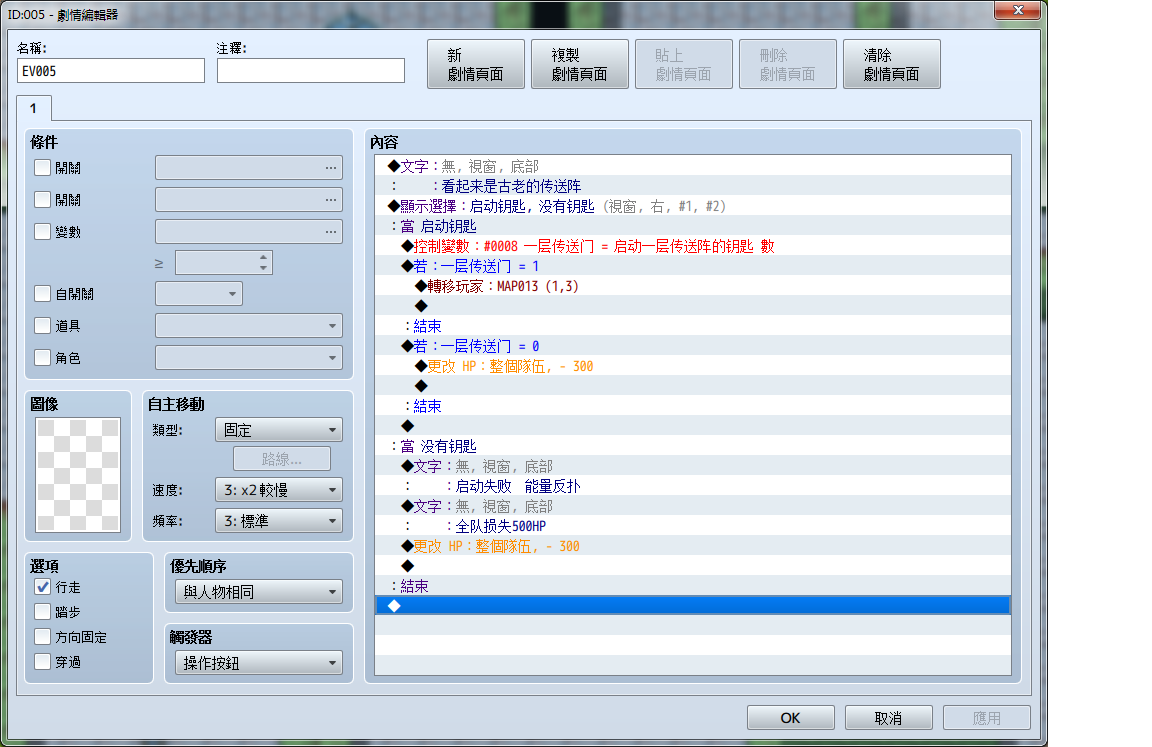Click the 取消 cancel button

(x=889, y=718)
